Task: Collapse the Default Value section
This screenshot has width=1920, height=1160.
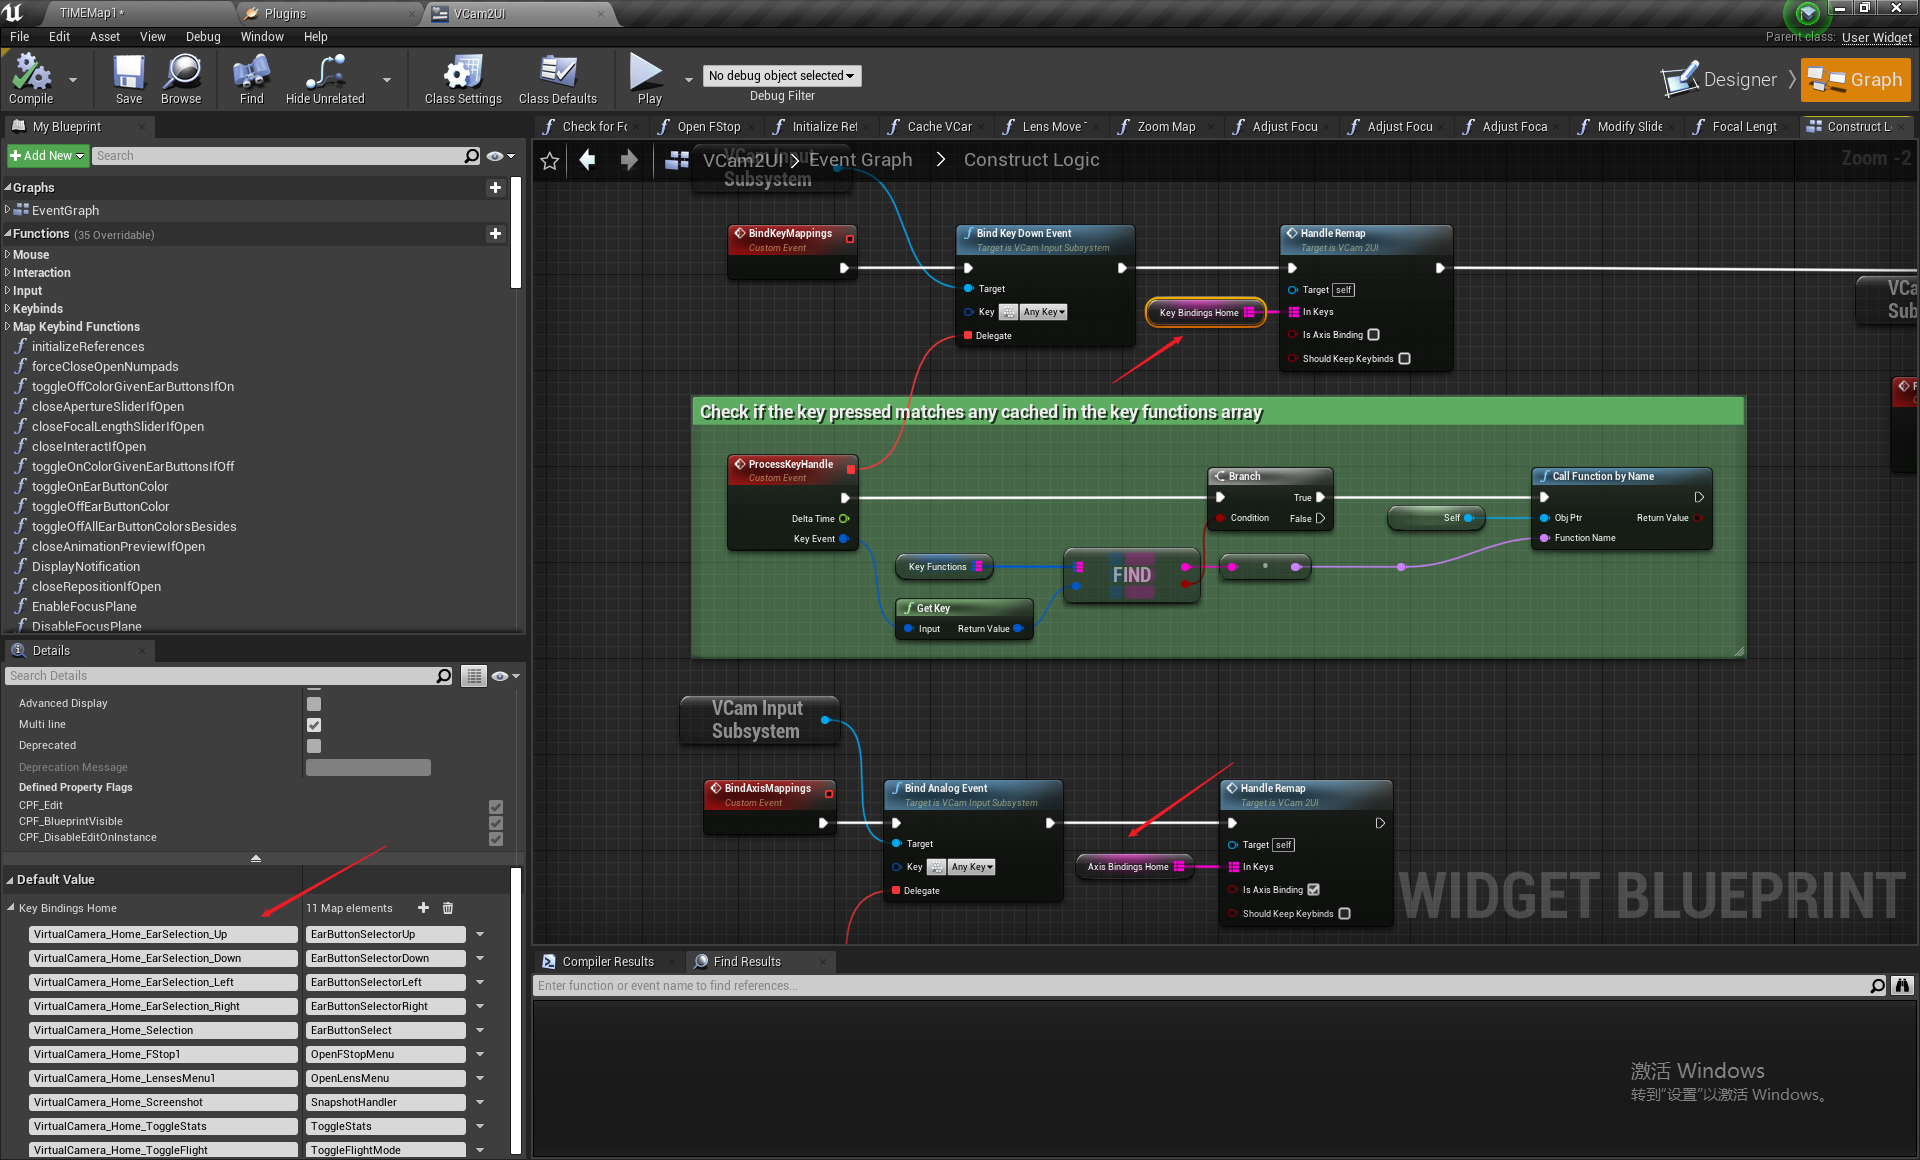Action: click(x=10, y=880)
